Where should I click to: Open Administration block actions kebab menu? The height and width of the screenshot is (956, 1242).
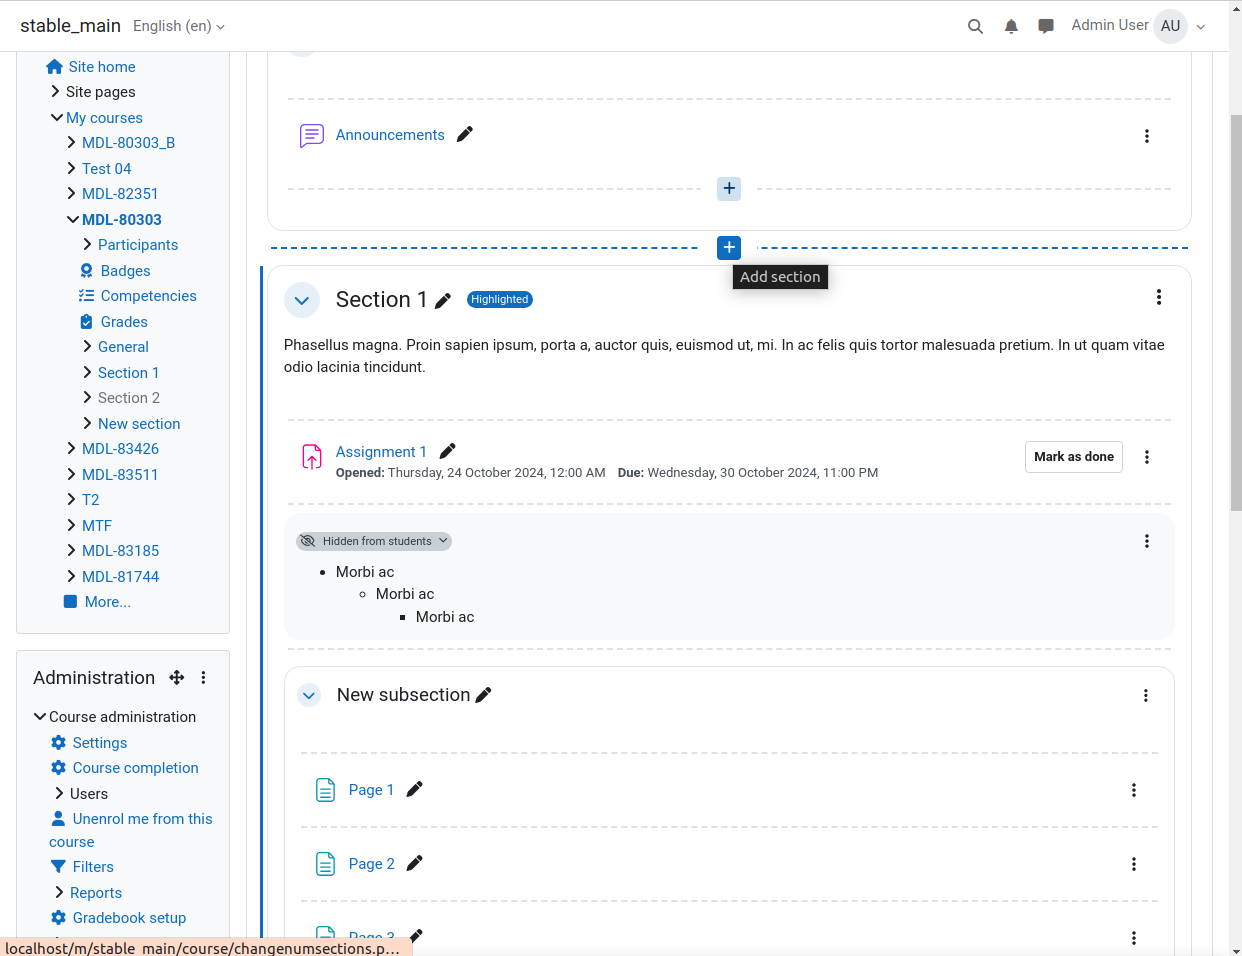(203, 677)
